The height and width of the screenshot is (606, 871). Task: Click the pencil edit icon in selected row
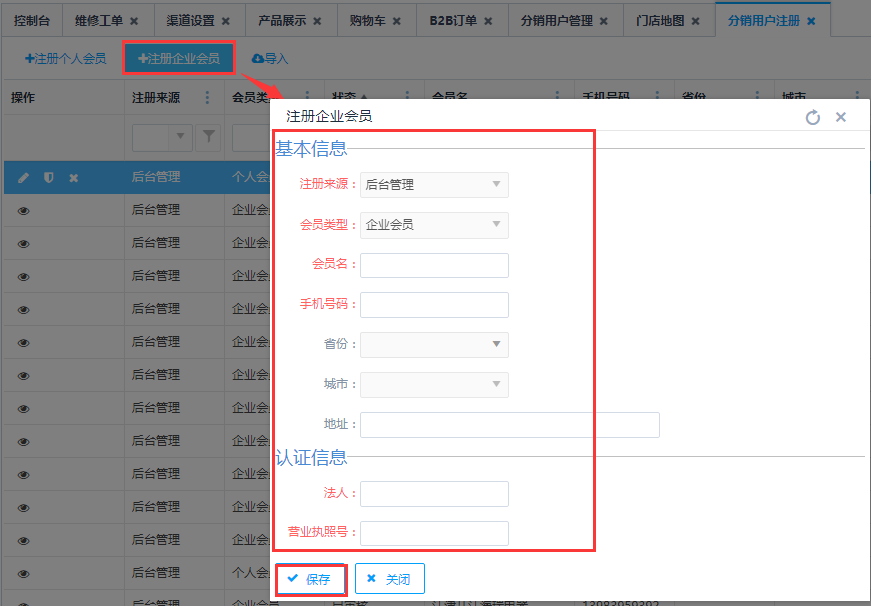24,178
